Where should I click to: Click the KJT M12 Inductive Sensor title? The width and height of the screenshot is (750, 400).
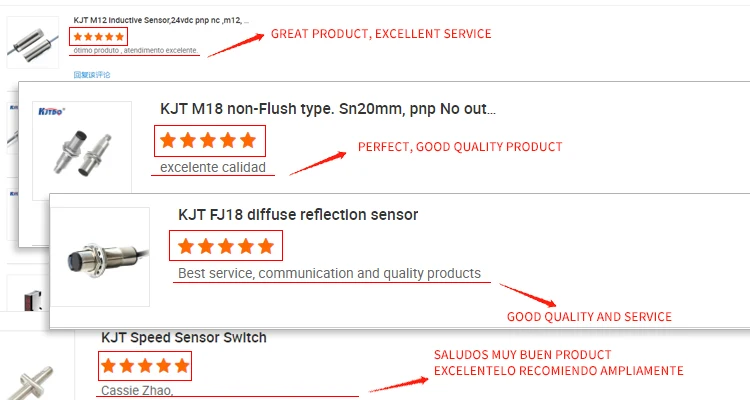coord(161,20)
